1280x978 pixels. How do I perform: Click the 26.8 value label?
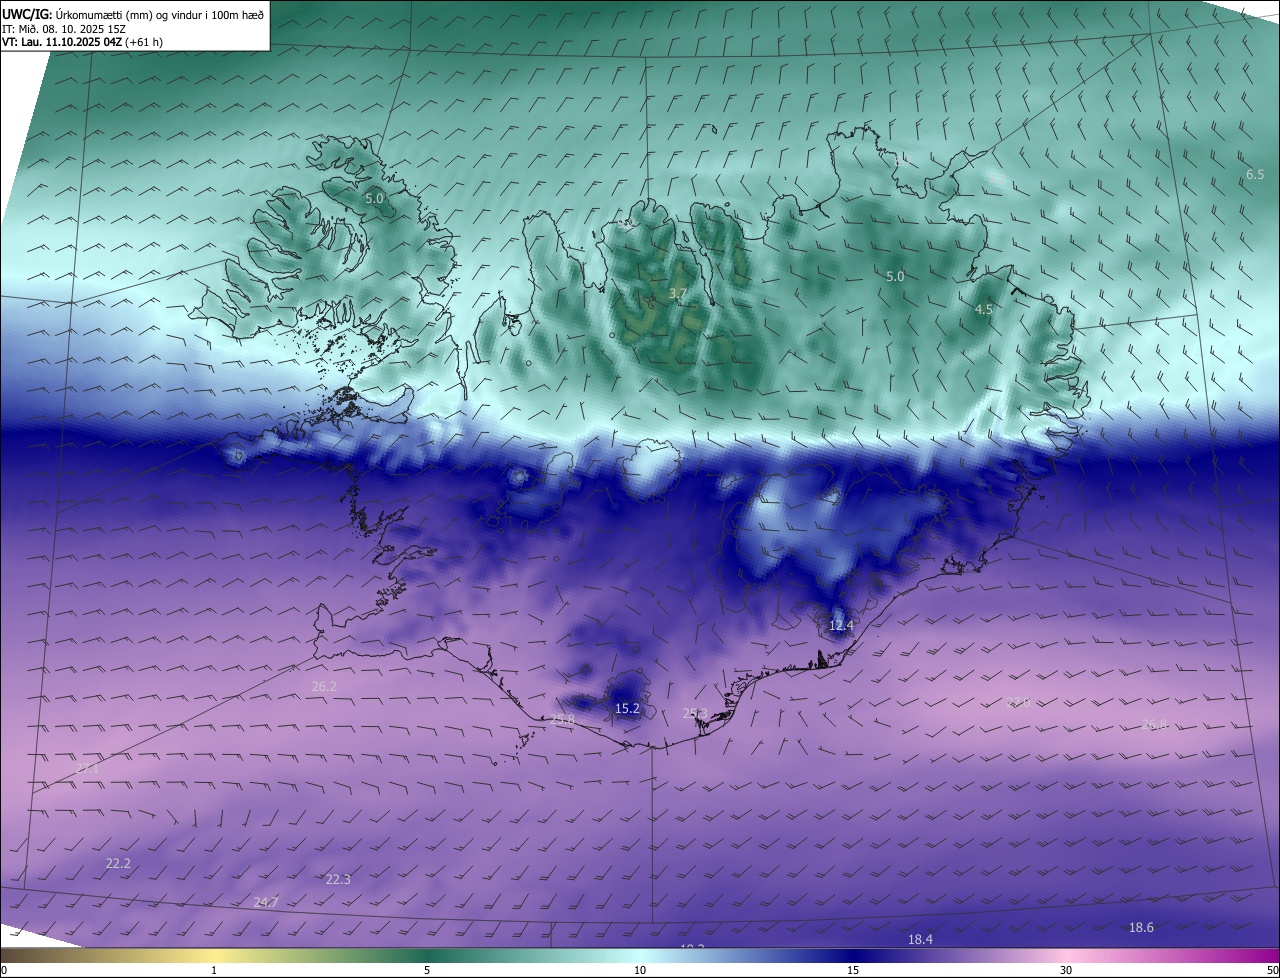click(1154, 724)
